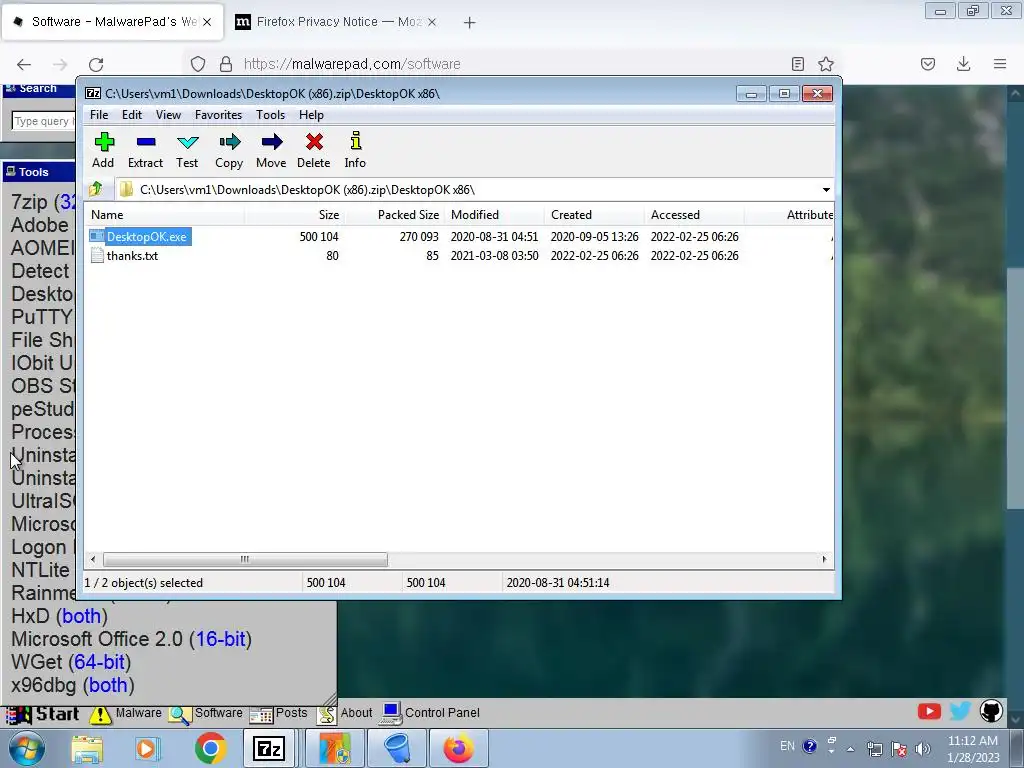Screen dimensions: 1024x768
Task: Click the 7-Zip taskbar button
Action: pos(269,748)
